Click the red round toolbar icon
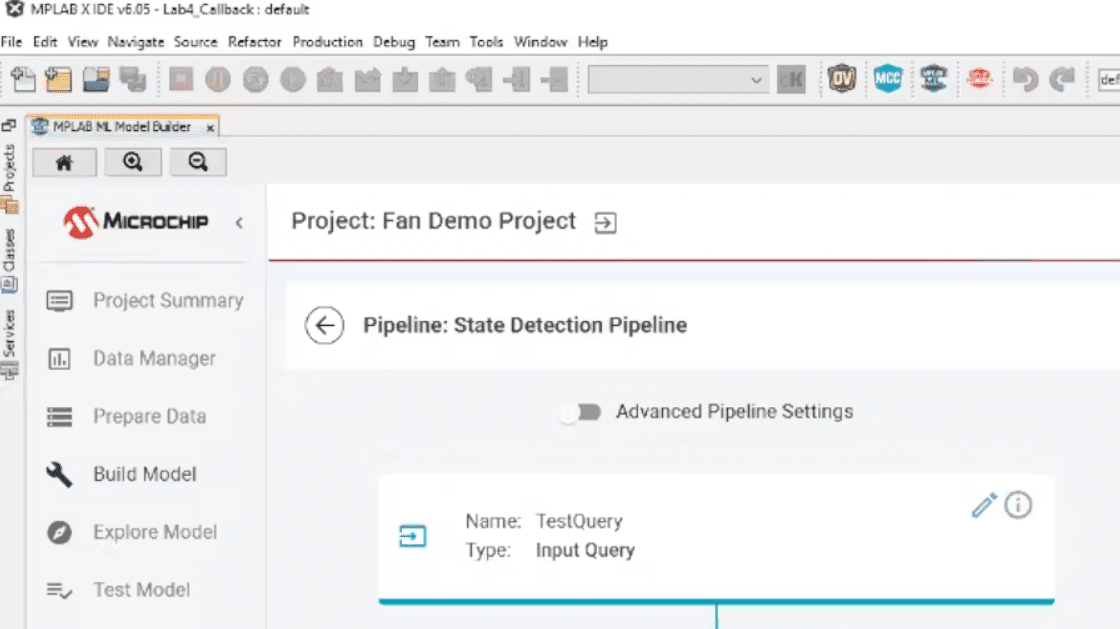Image resolution: width=1120 pixels, height=629 pixels. [979, 79]
